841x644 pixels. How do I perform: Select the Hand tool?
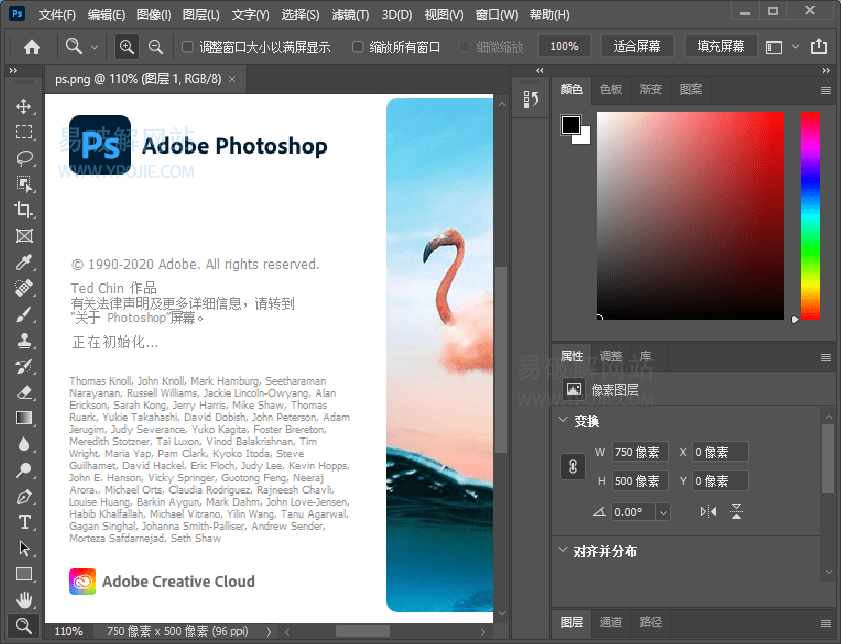24,599
